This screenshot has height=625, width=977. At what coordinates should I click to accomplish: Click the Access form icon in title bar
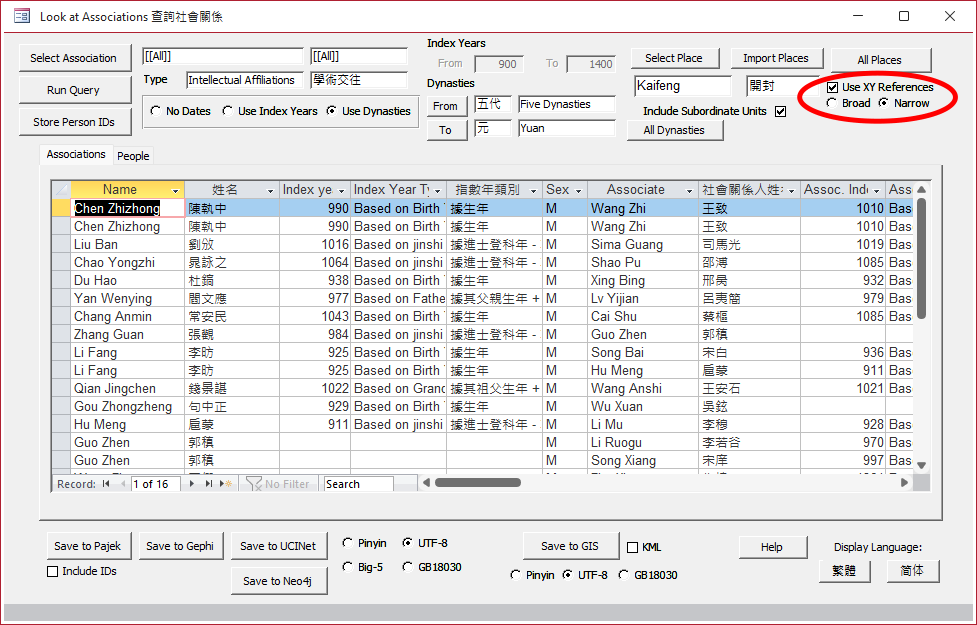[x=21, y=16]
